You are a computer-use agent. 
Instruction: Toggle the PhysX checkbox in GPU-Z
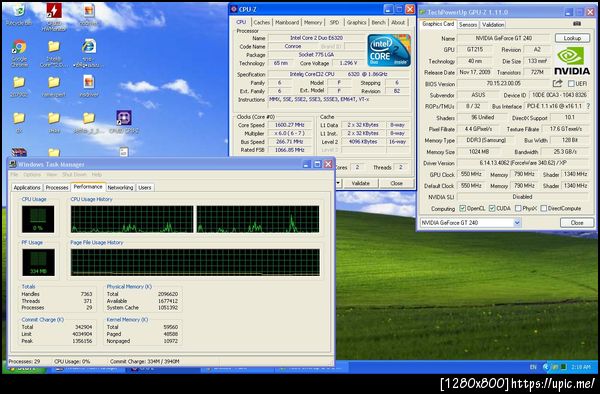click(518, 208)
